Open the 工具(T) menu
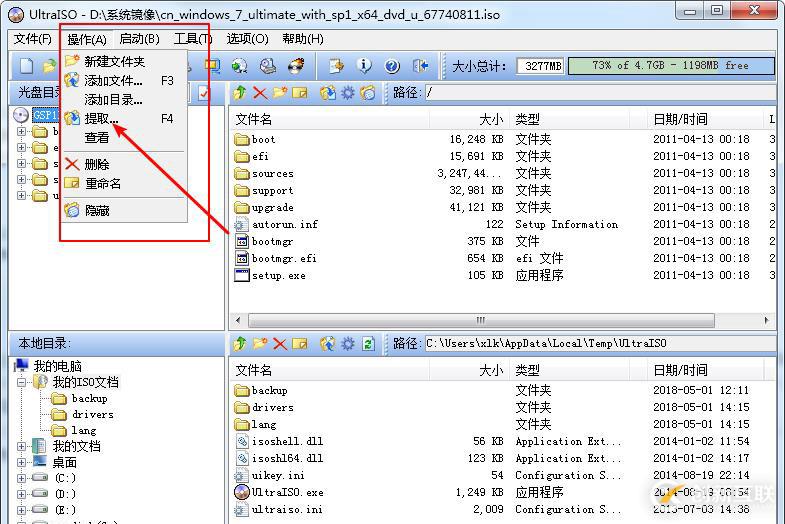Viewport: 785px width, 524px height. 193,39
